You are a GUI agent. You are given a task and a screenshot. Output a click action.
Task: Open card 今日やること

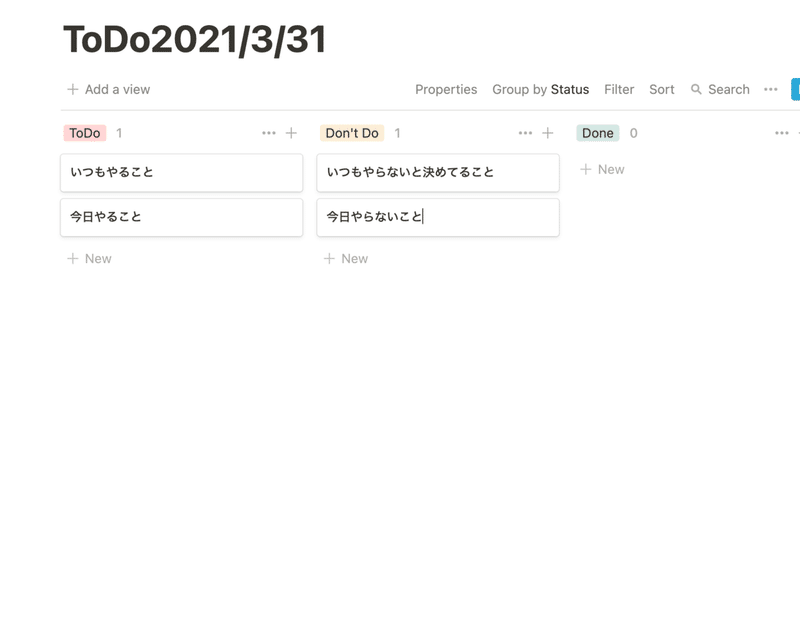pyautogui.click(x=182, y=217)
